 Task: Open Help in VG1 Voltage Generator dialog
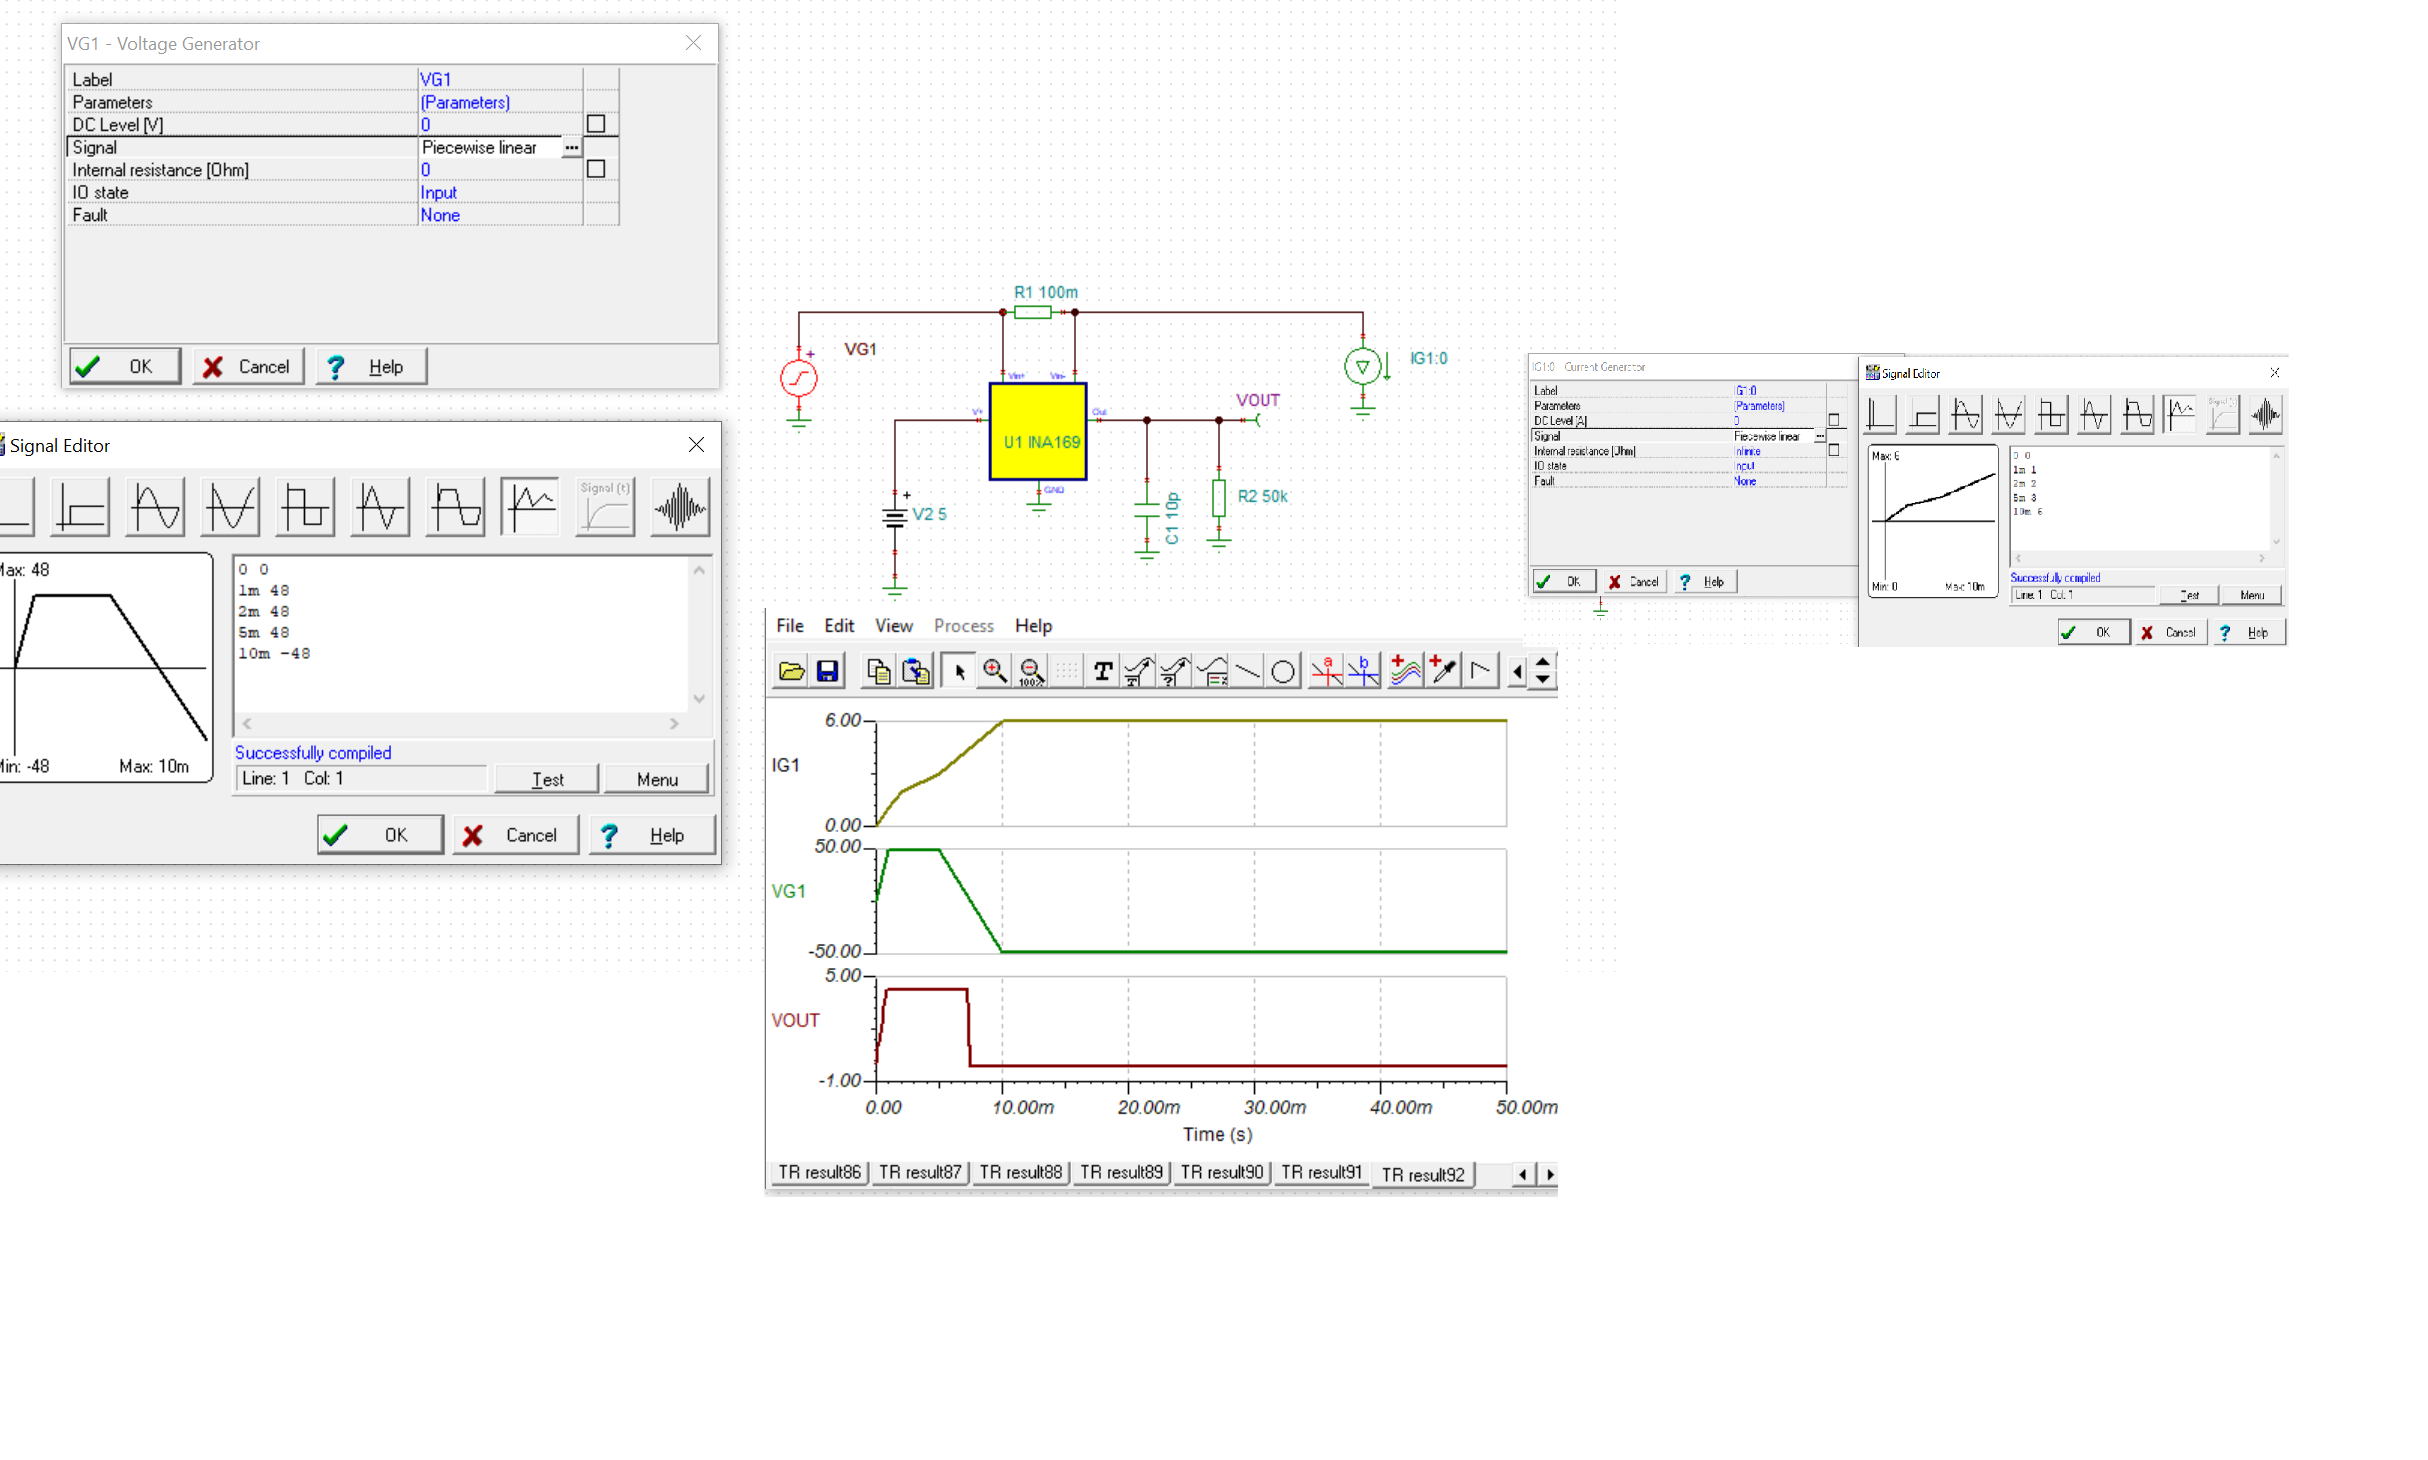point(372,367)
